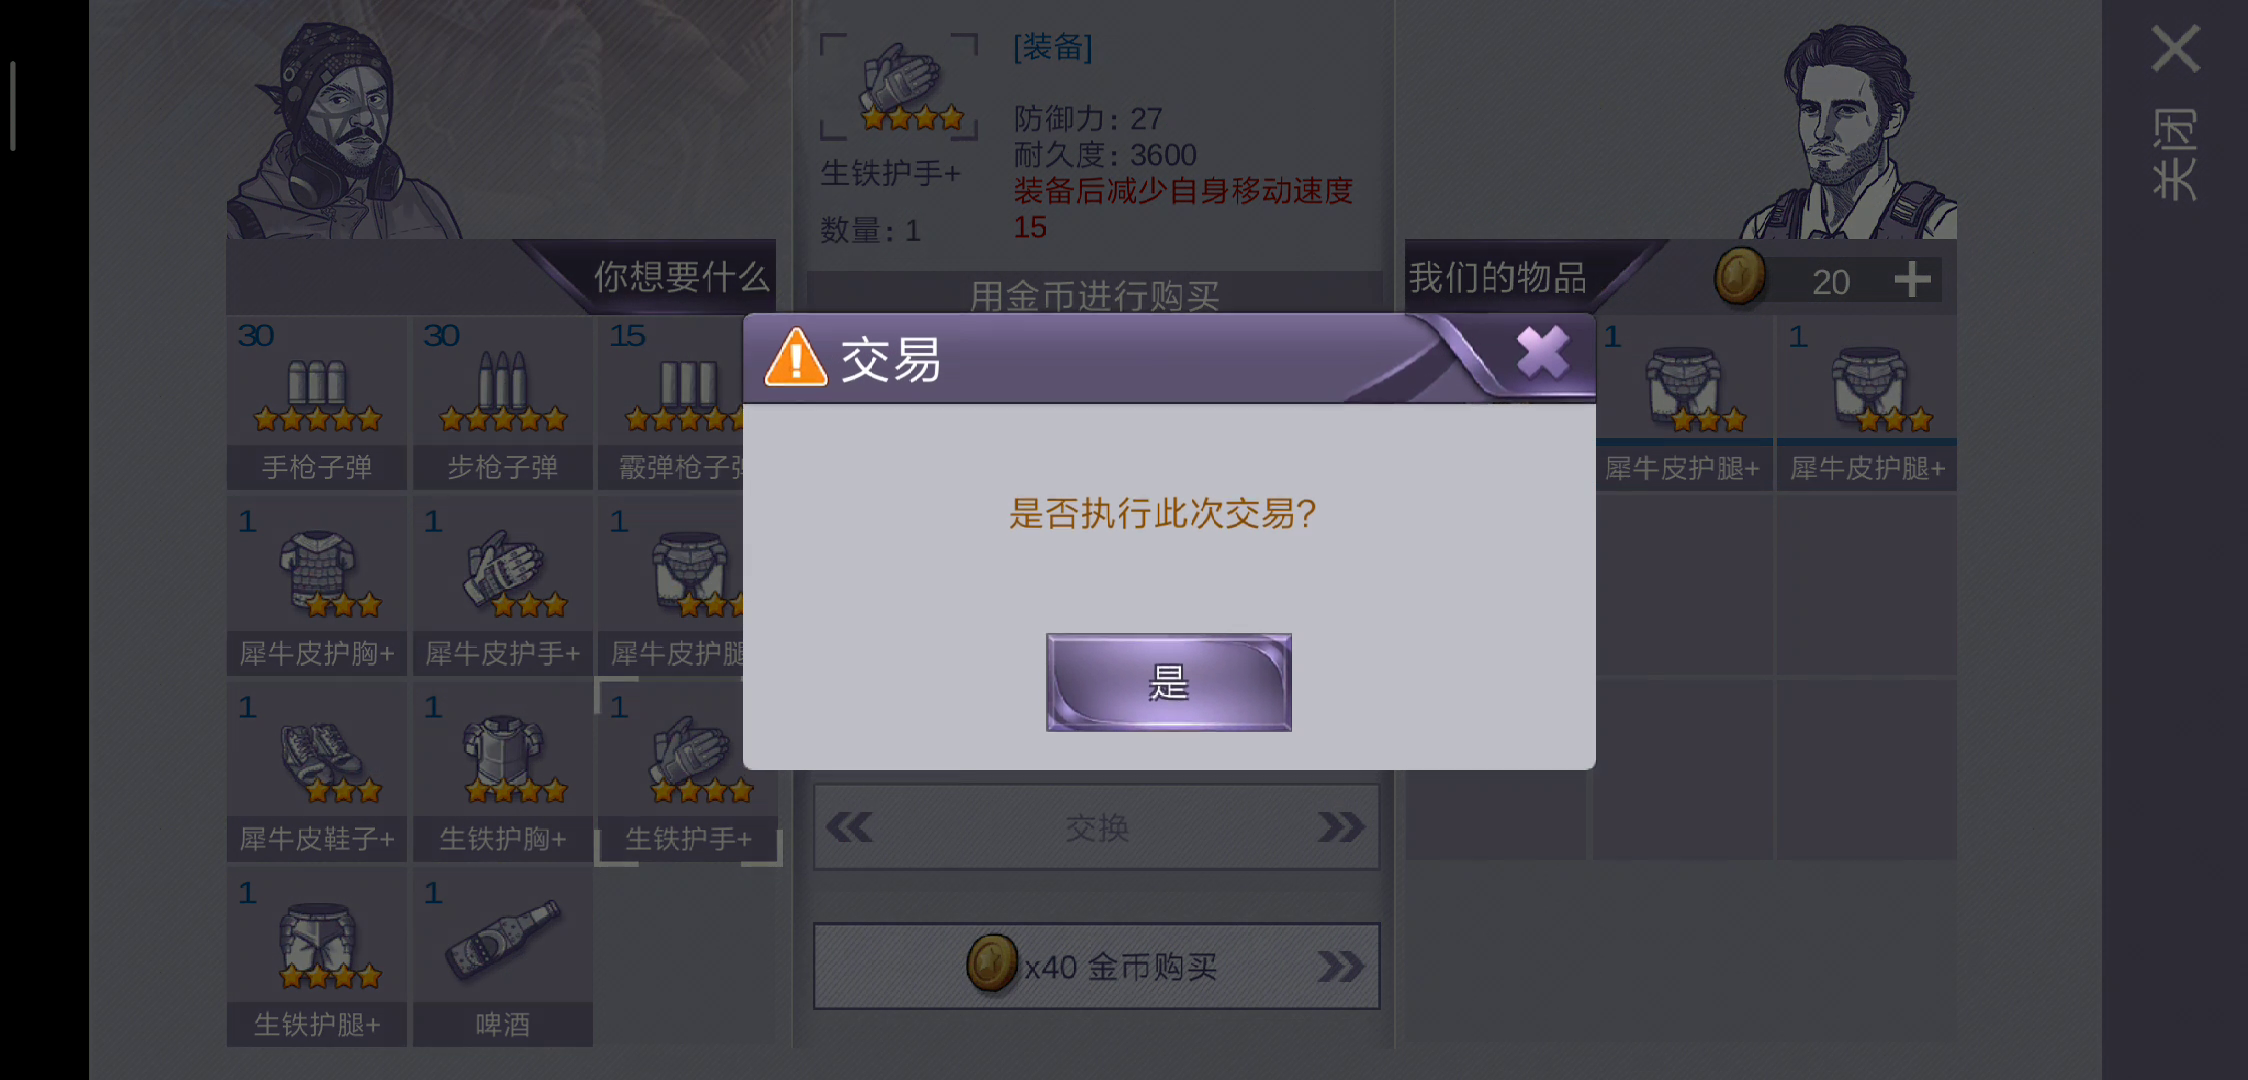This screenshot has width=2248, height=1080.
Task: Open the 我们的物品 panel header
Action: pyautogui.click(x=1497, y=278)
